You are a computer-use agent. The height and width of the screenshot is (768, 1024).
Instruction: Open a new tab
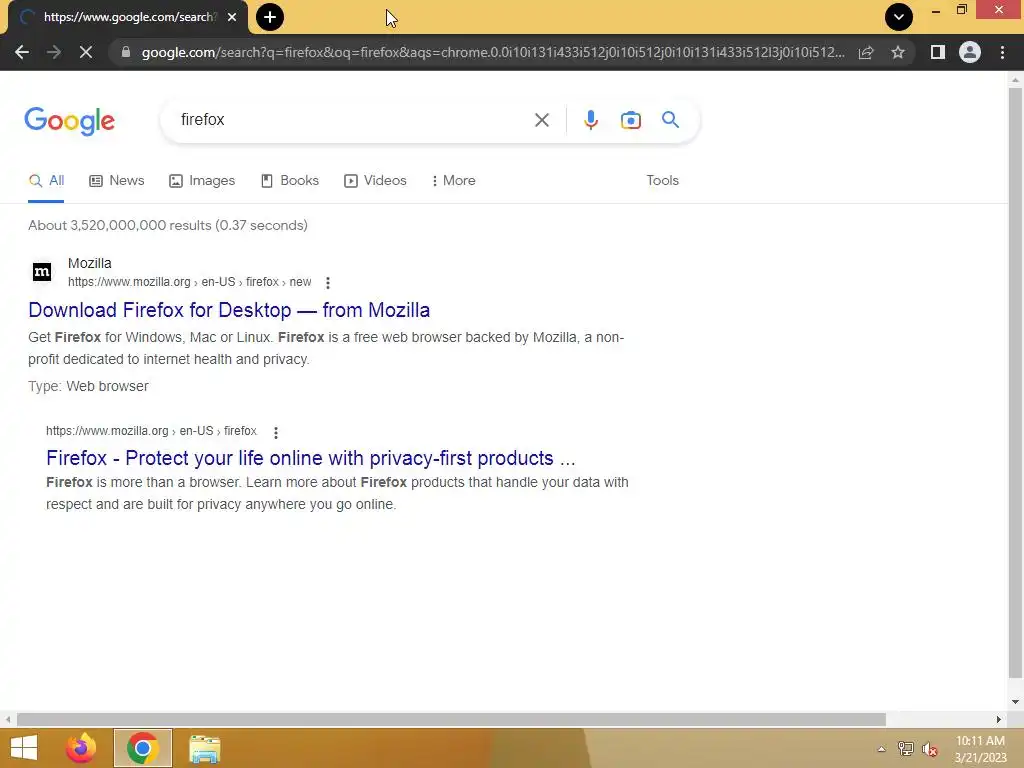(270, 17)
